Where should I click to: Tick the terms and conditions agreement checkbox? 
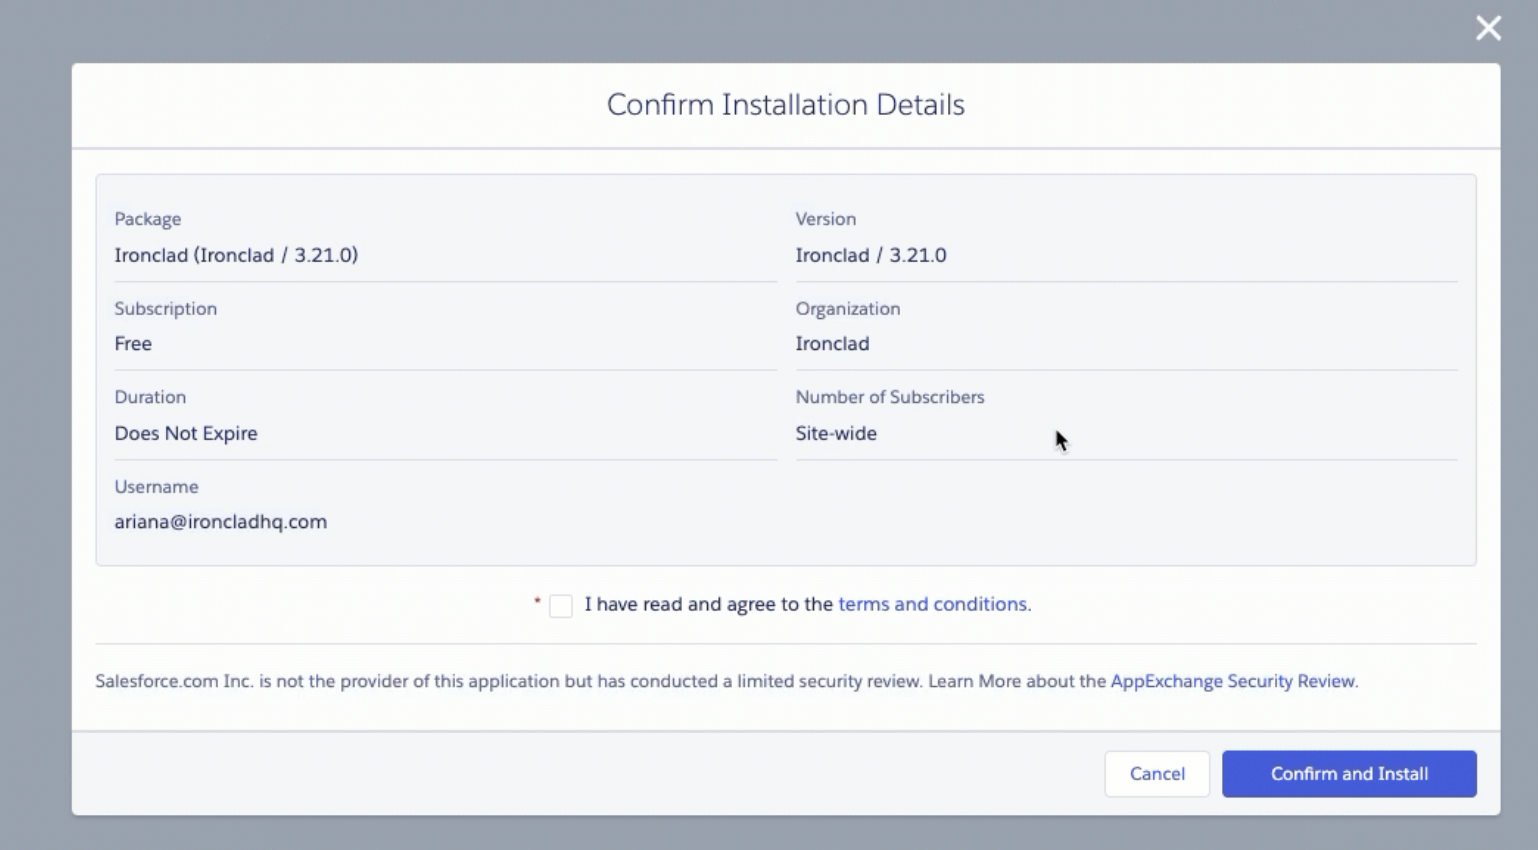click(x=561, y=606)
